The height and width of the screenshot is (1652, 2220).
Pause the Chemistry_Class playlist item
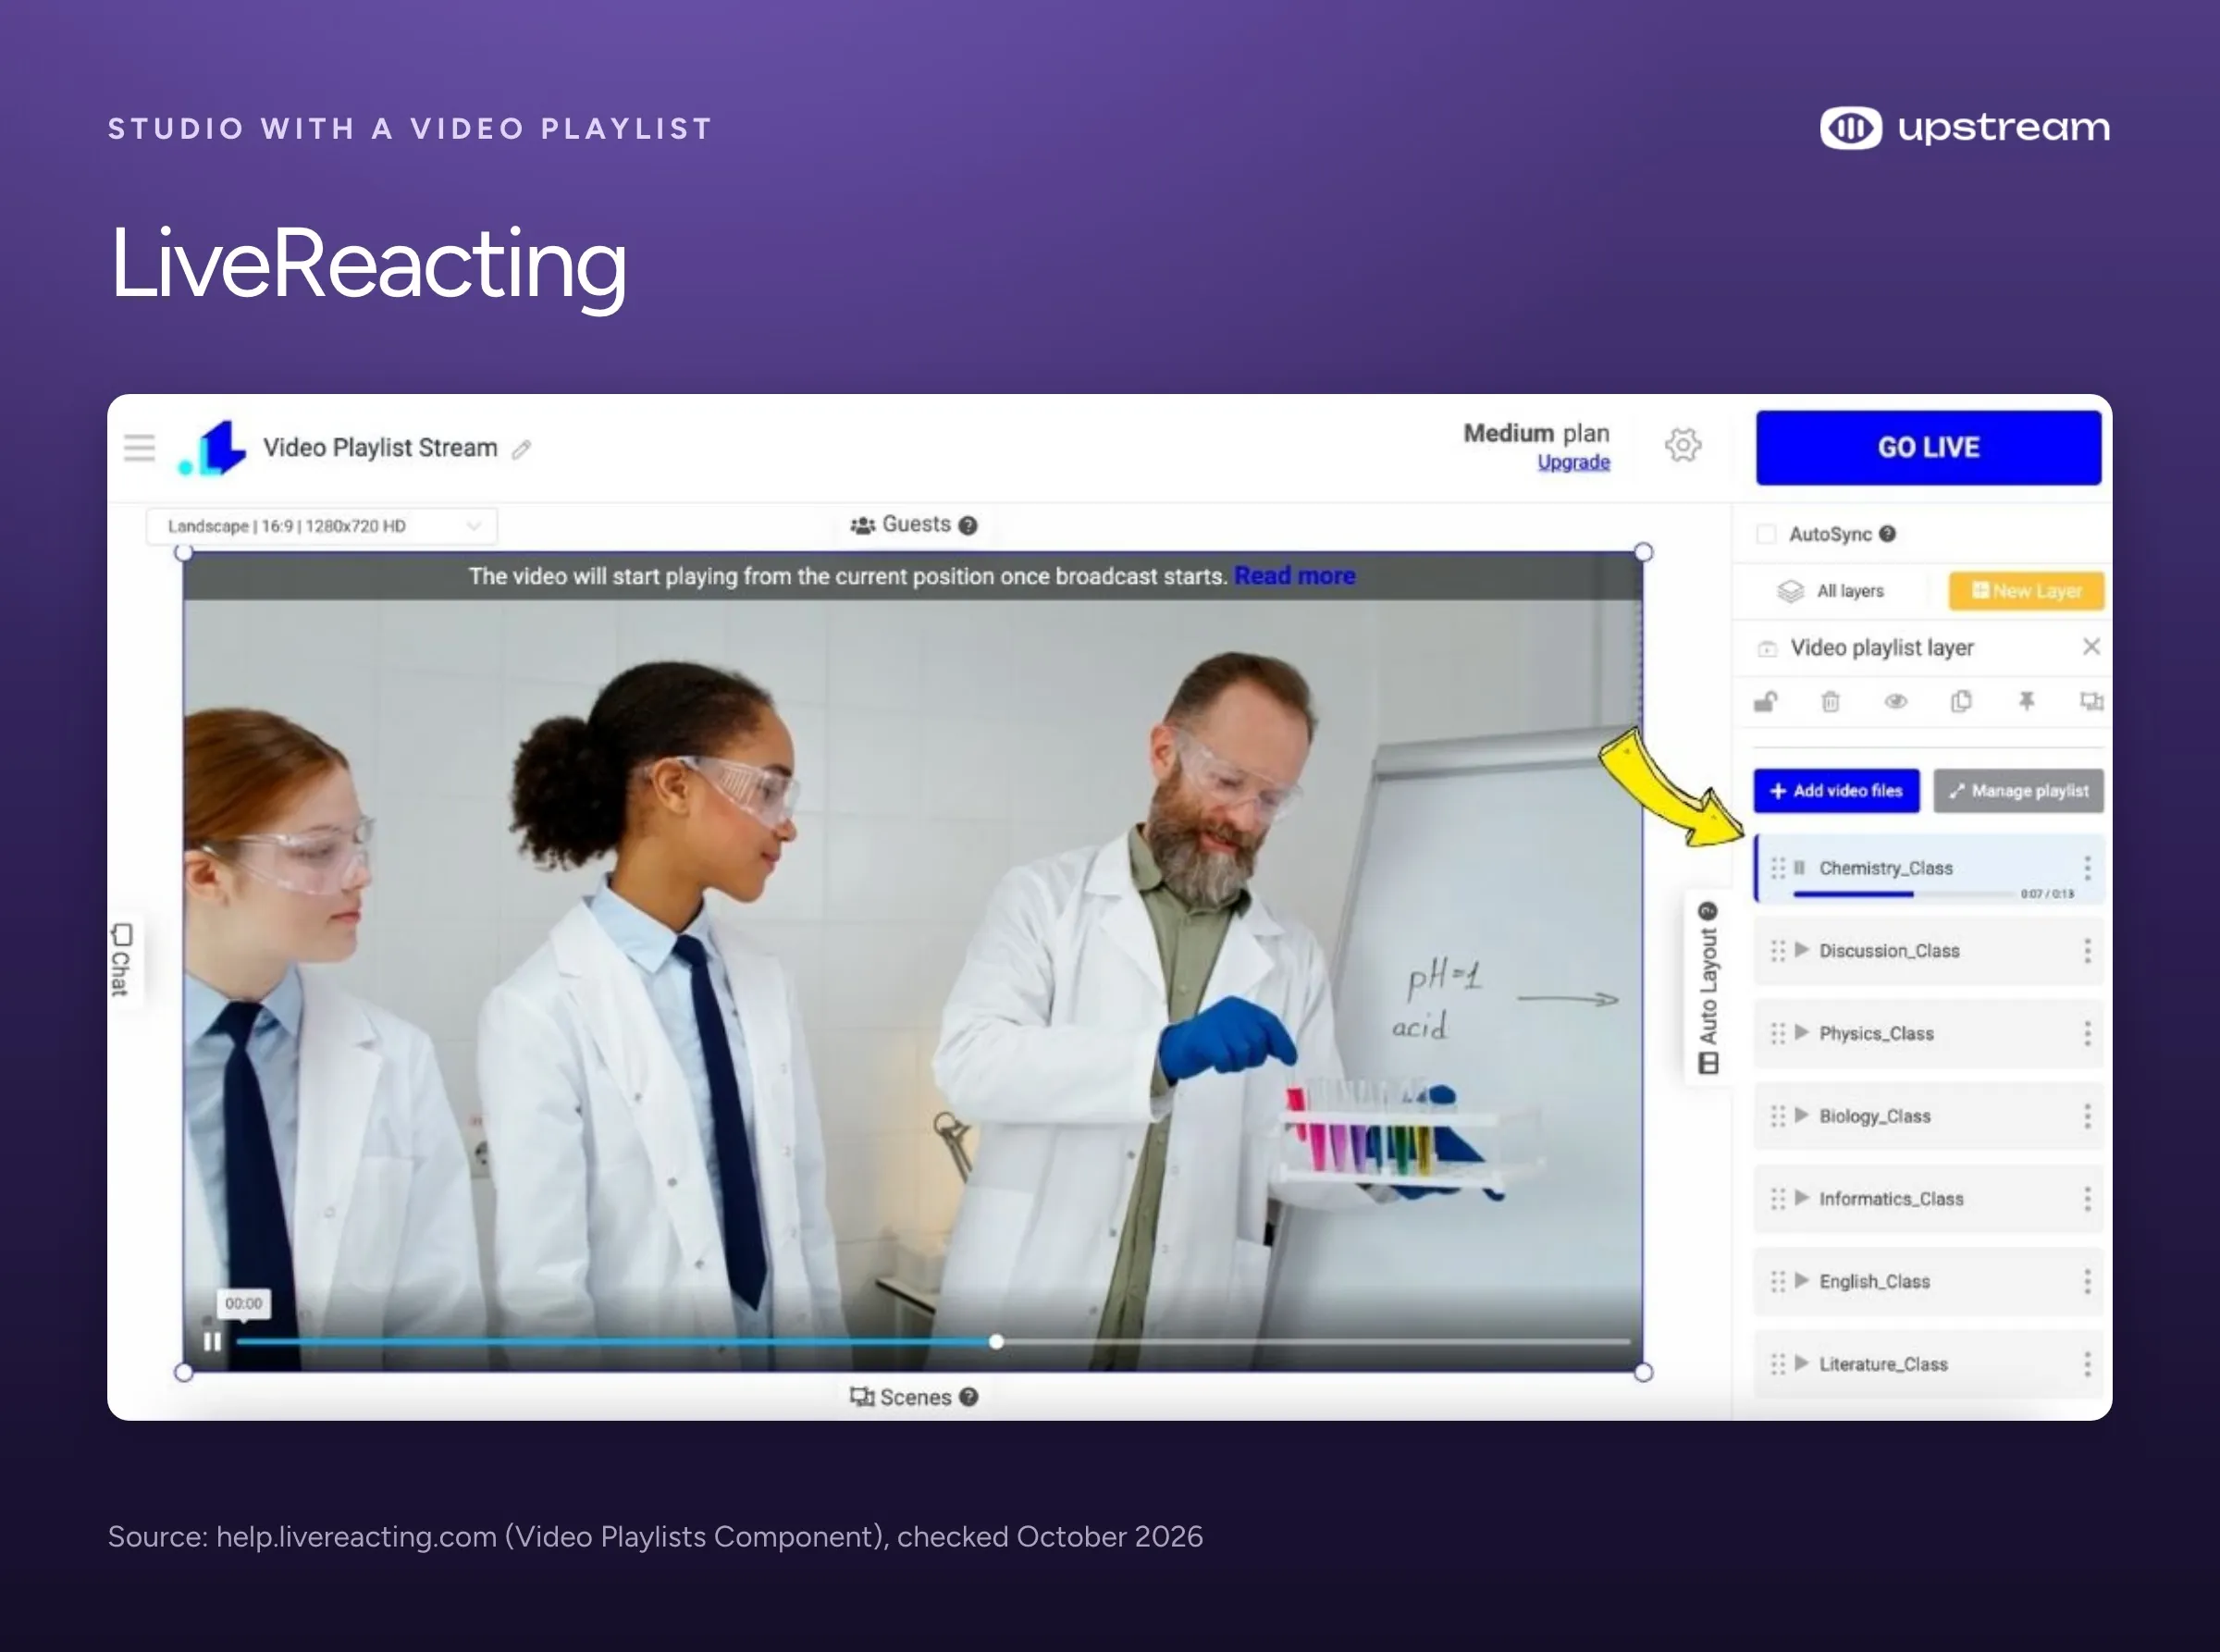[x=1800, y=868]
